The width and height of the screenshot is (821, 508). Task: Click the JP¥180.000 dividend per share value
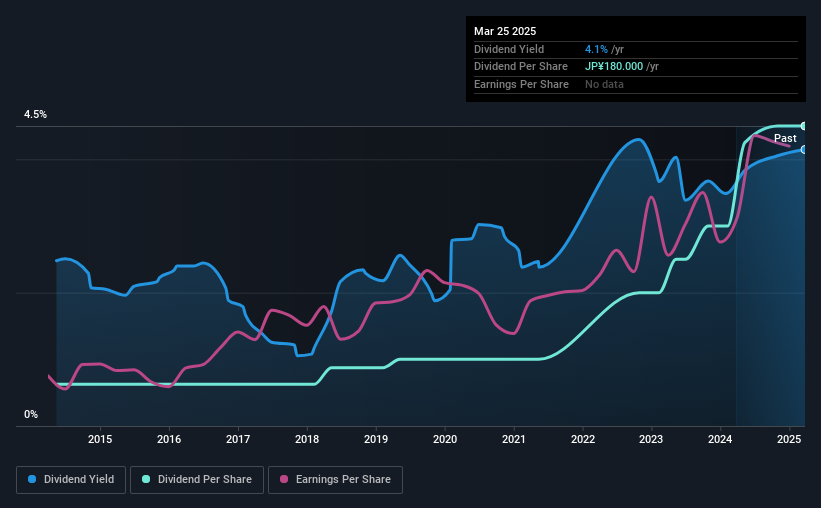pos(614,67)
